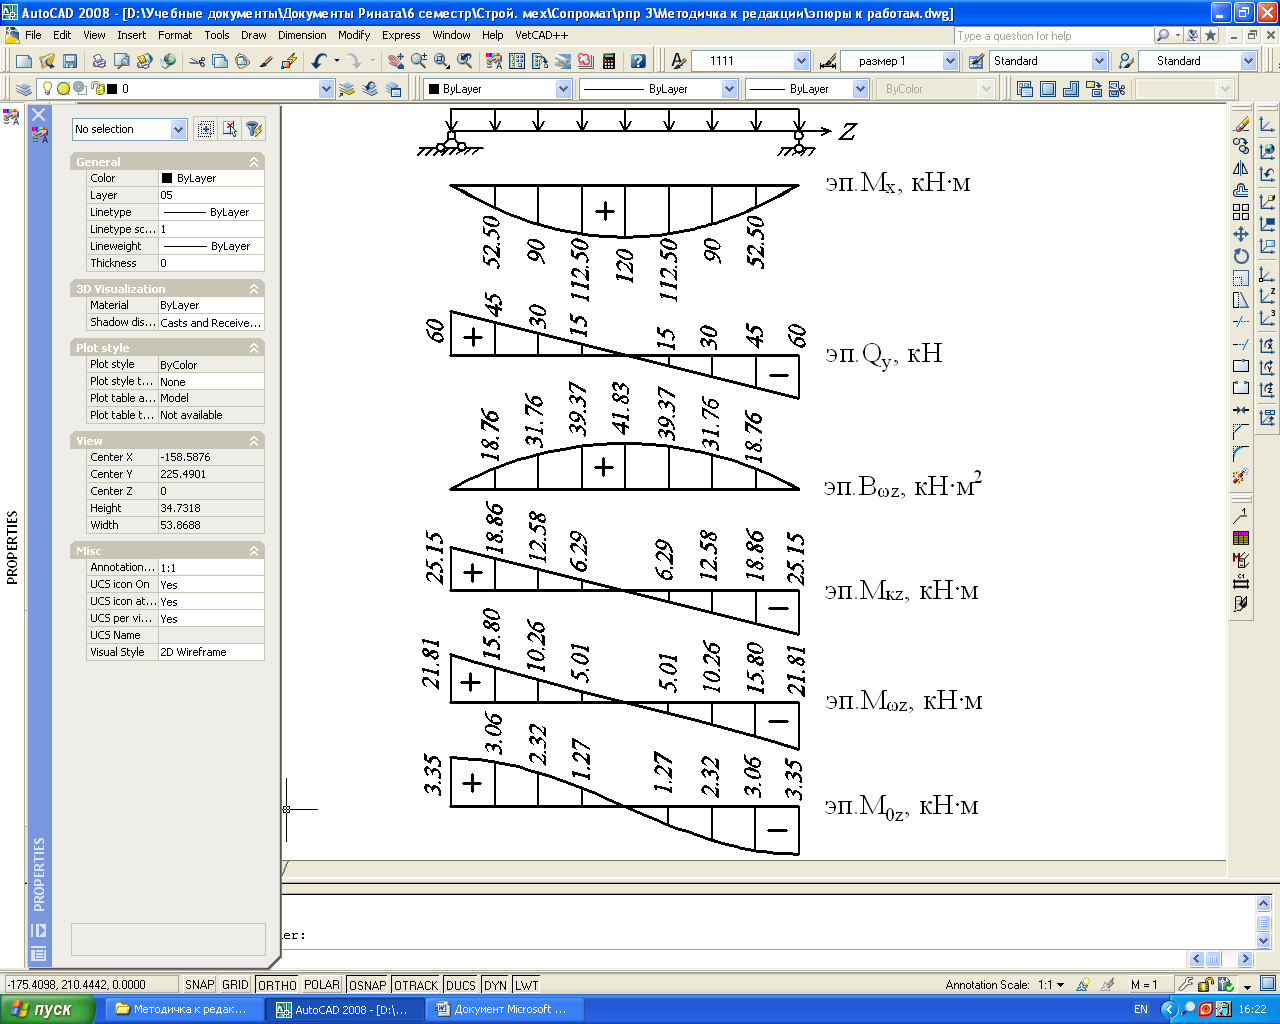Open the Modify menu
The width and height of the screenshot is (1280, 1024).
pos(354,35)
